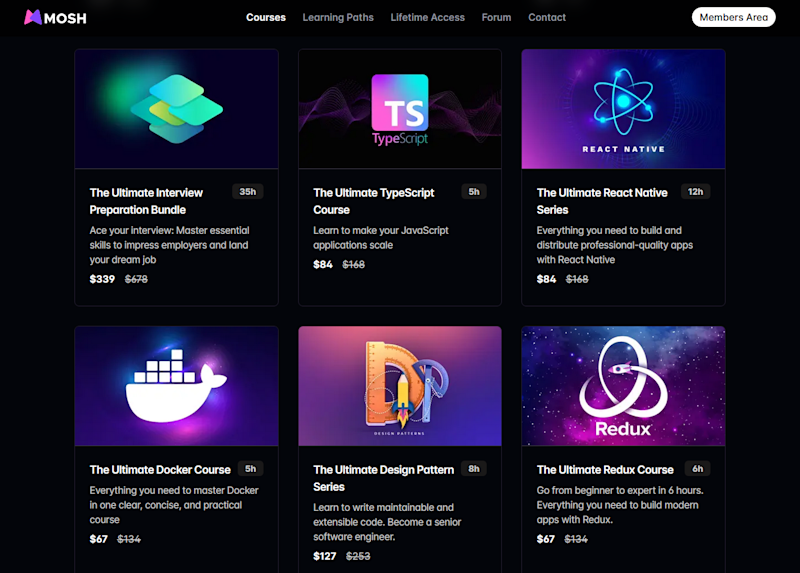
Task: Select The Ultimate Redux Course title
Action: pyautogui.click(x=605, y=469)
